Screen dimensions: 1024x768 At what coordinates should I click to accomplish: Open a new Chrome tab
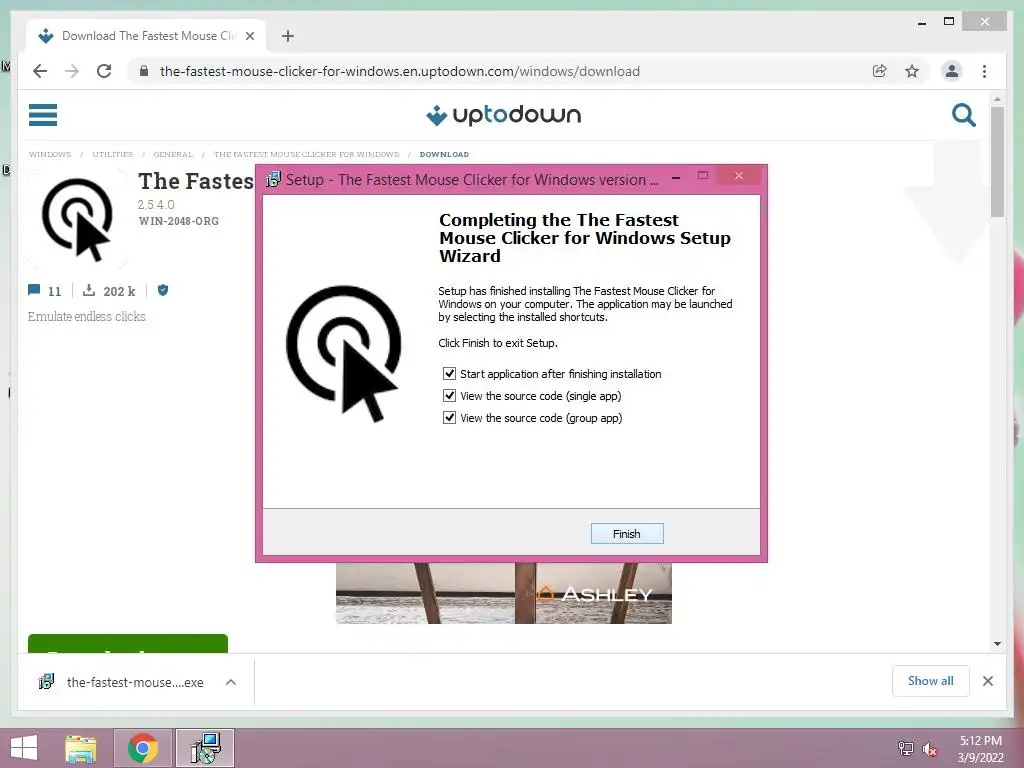(288, 36)
